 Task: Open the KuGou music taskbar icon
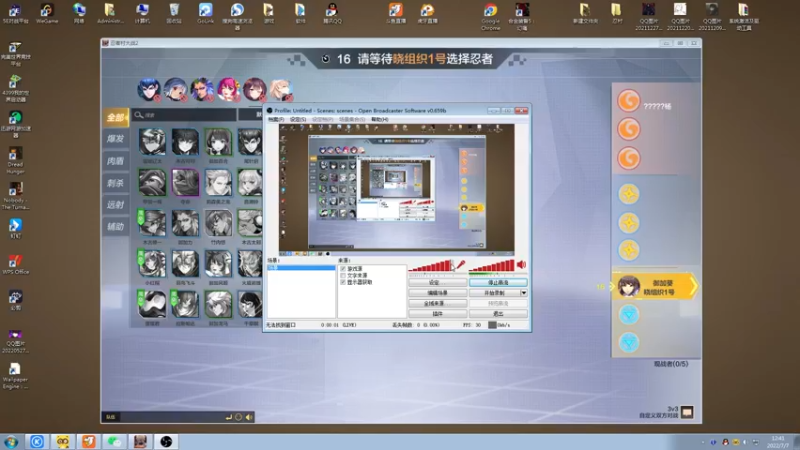point(37,442)
